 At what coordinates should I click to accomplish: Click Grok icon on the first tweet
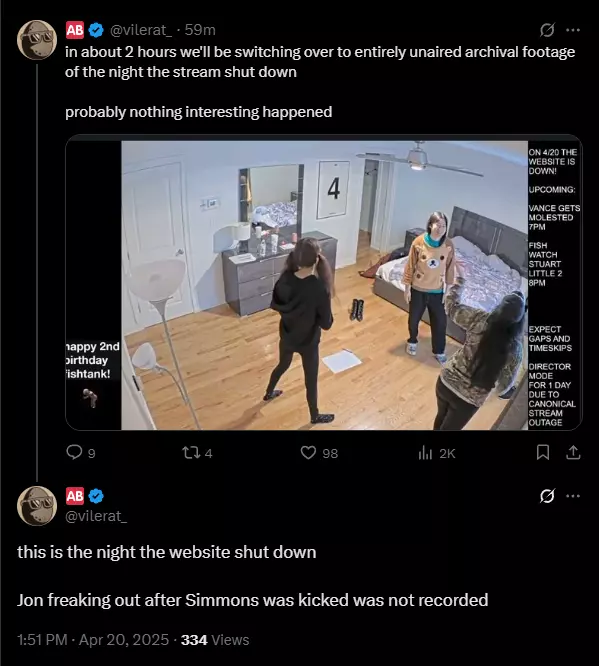click(547, 30)
